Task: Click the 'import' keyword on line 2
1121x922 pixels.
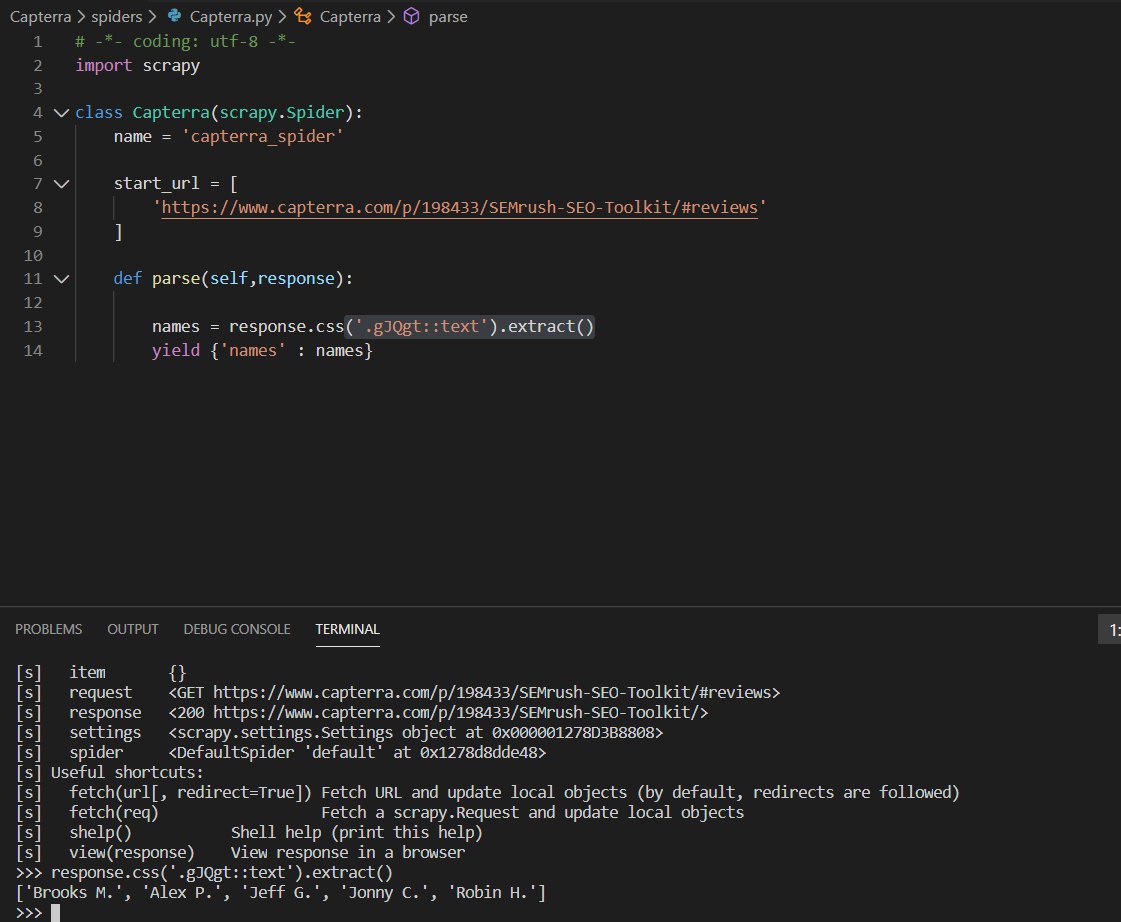Action: [104, 65]
